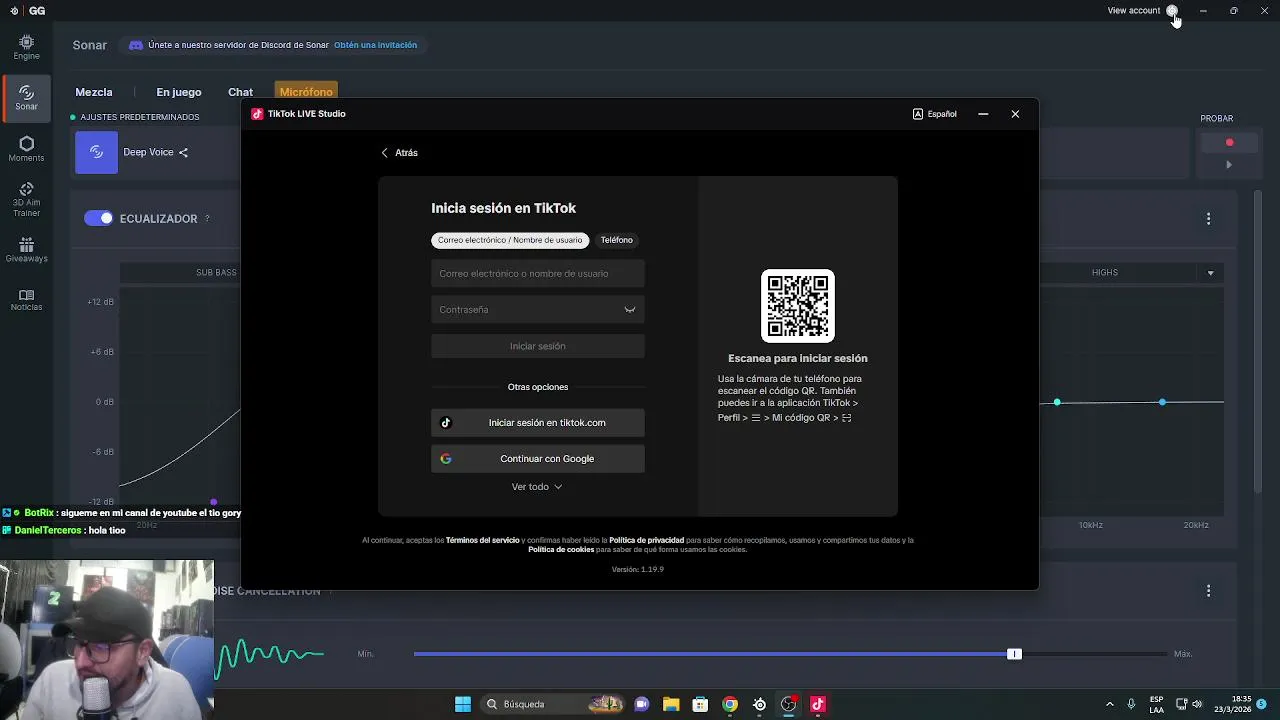1280x720 pixels.
Task: Click the Contraseña password field
Action: pos(538,310)
